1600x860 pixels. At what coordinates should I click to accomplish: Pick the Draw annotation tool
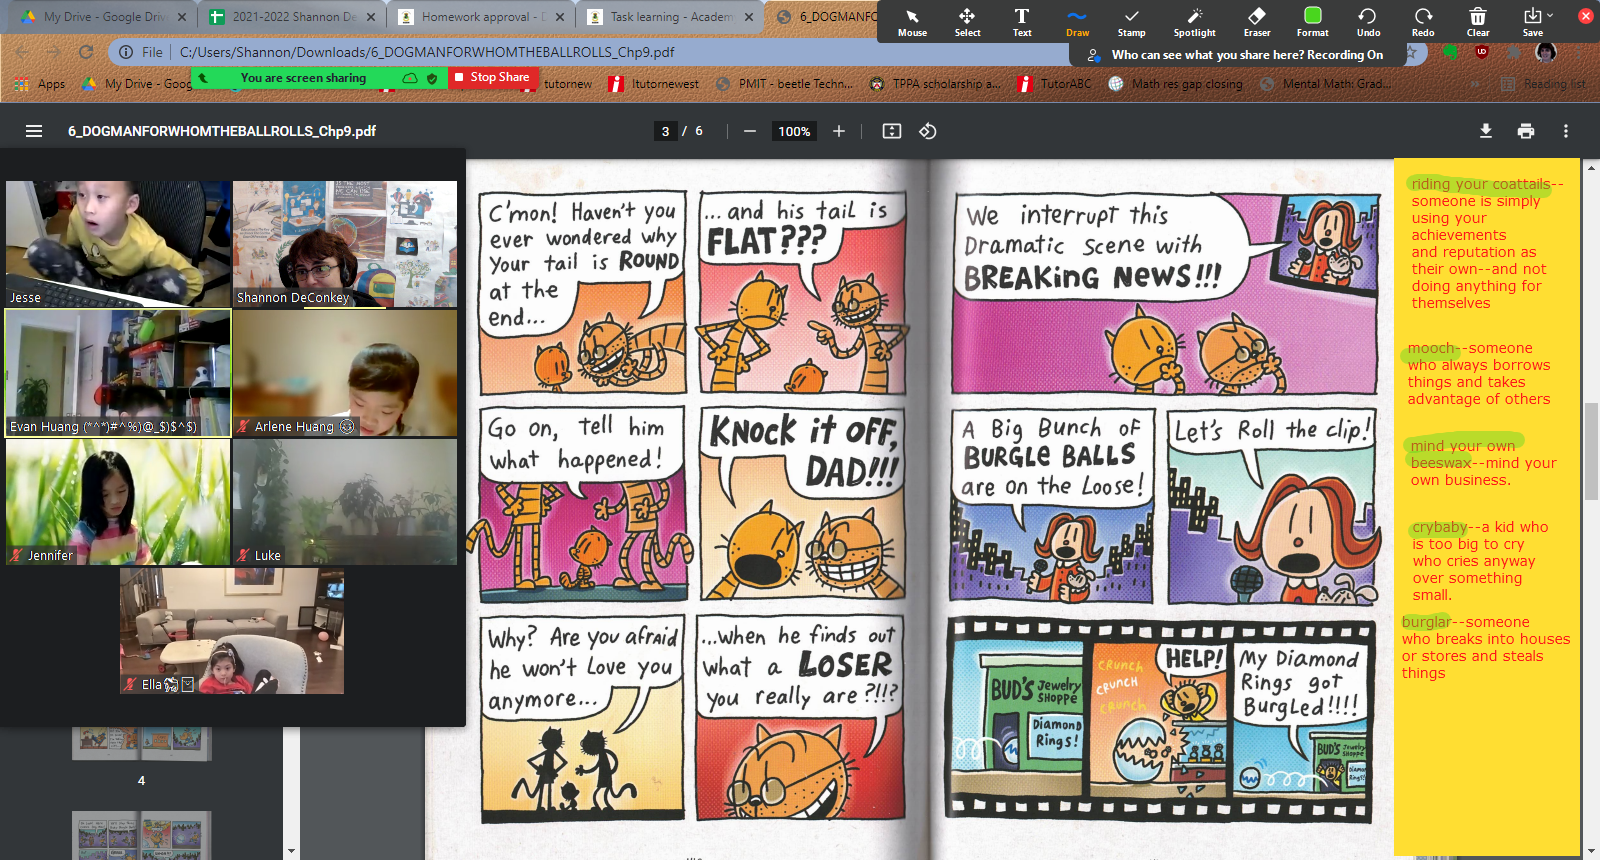click(x=1077, y=22)
